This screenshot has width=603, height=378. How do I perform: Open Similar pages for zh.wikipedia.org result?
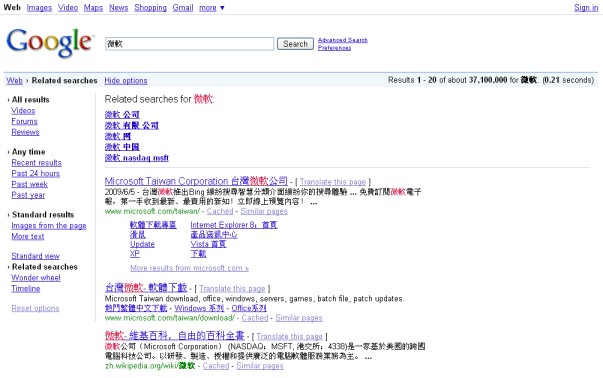click(x=260, y=366)
